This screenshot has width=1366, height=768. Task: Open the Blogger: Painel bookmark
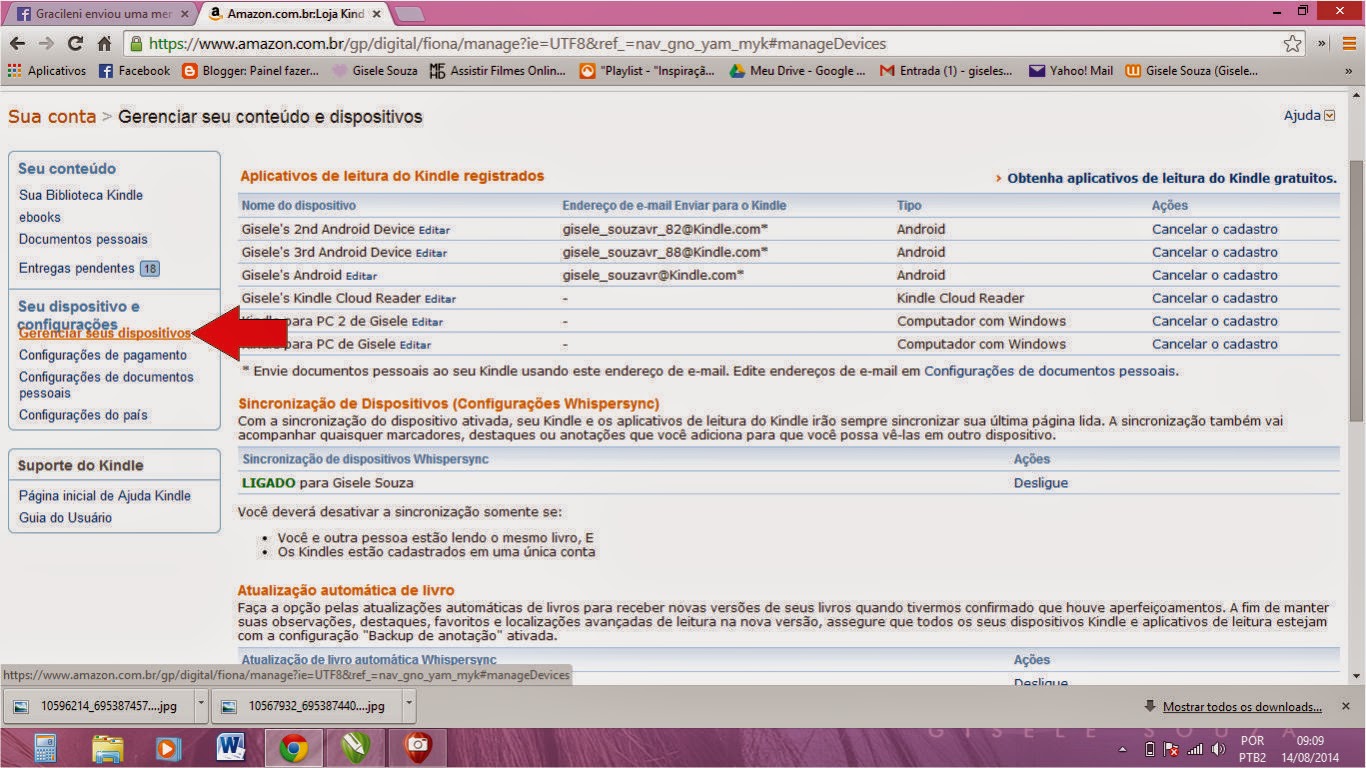click(x=250, y=71)
